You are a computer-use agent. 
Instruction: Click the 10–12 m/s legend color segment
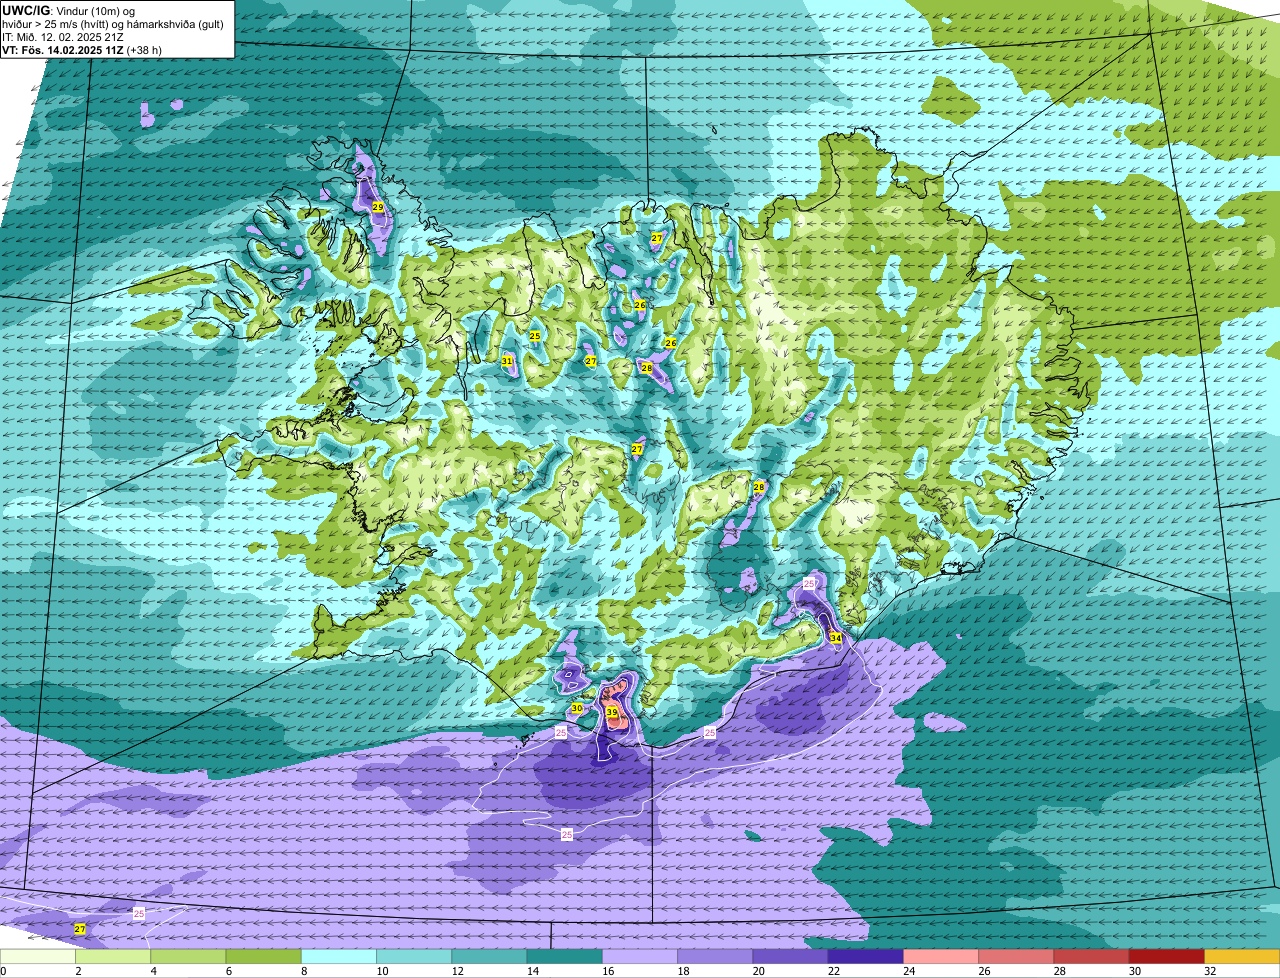tap(414, 957)
